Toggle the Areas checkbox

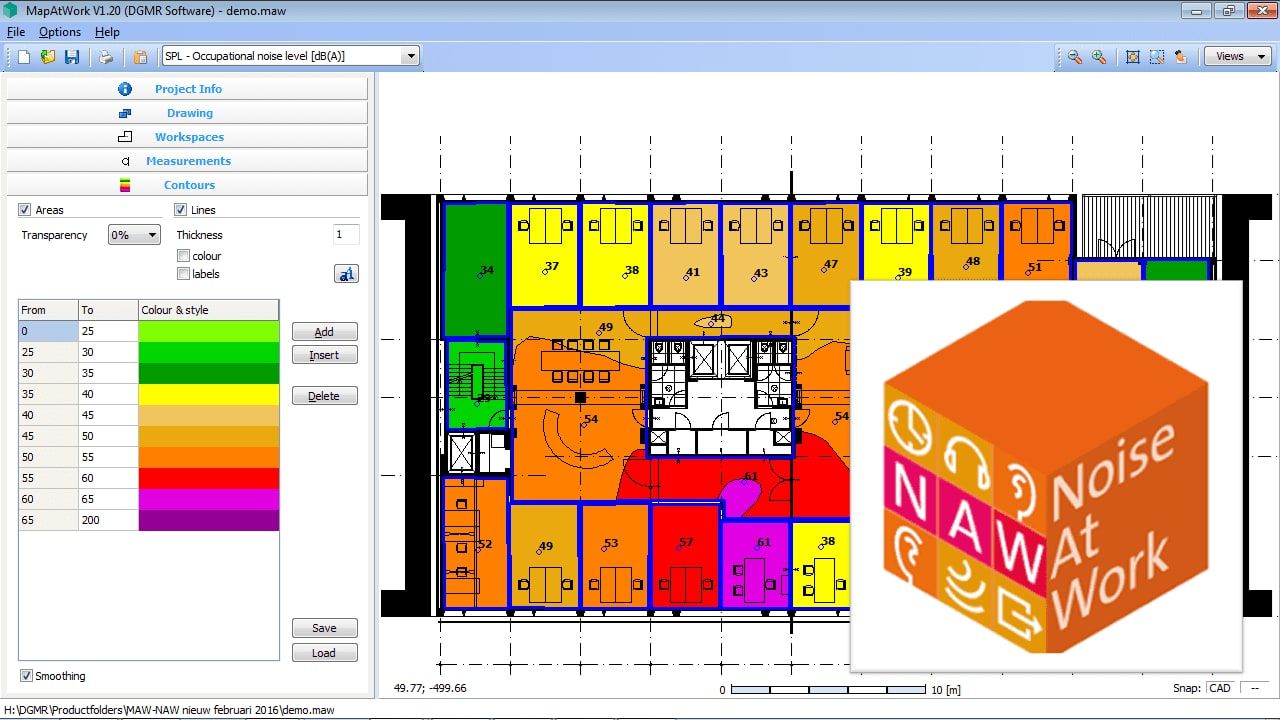25,210
